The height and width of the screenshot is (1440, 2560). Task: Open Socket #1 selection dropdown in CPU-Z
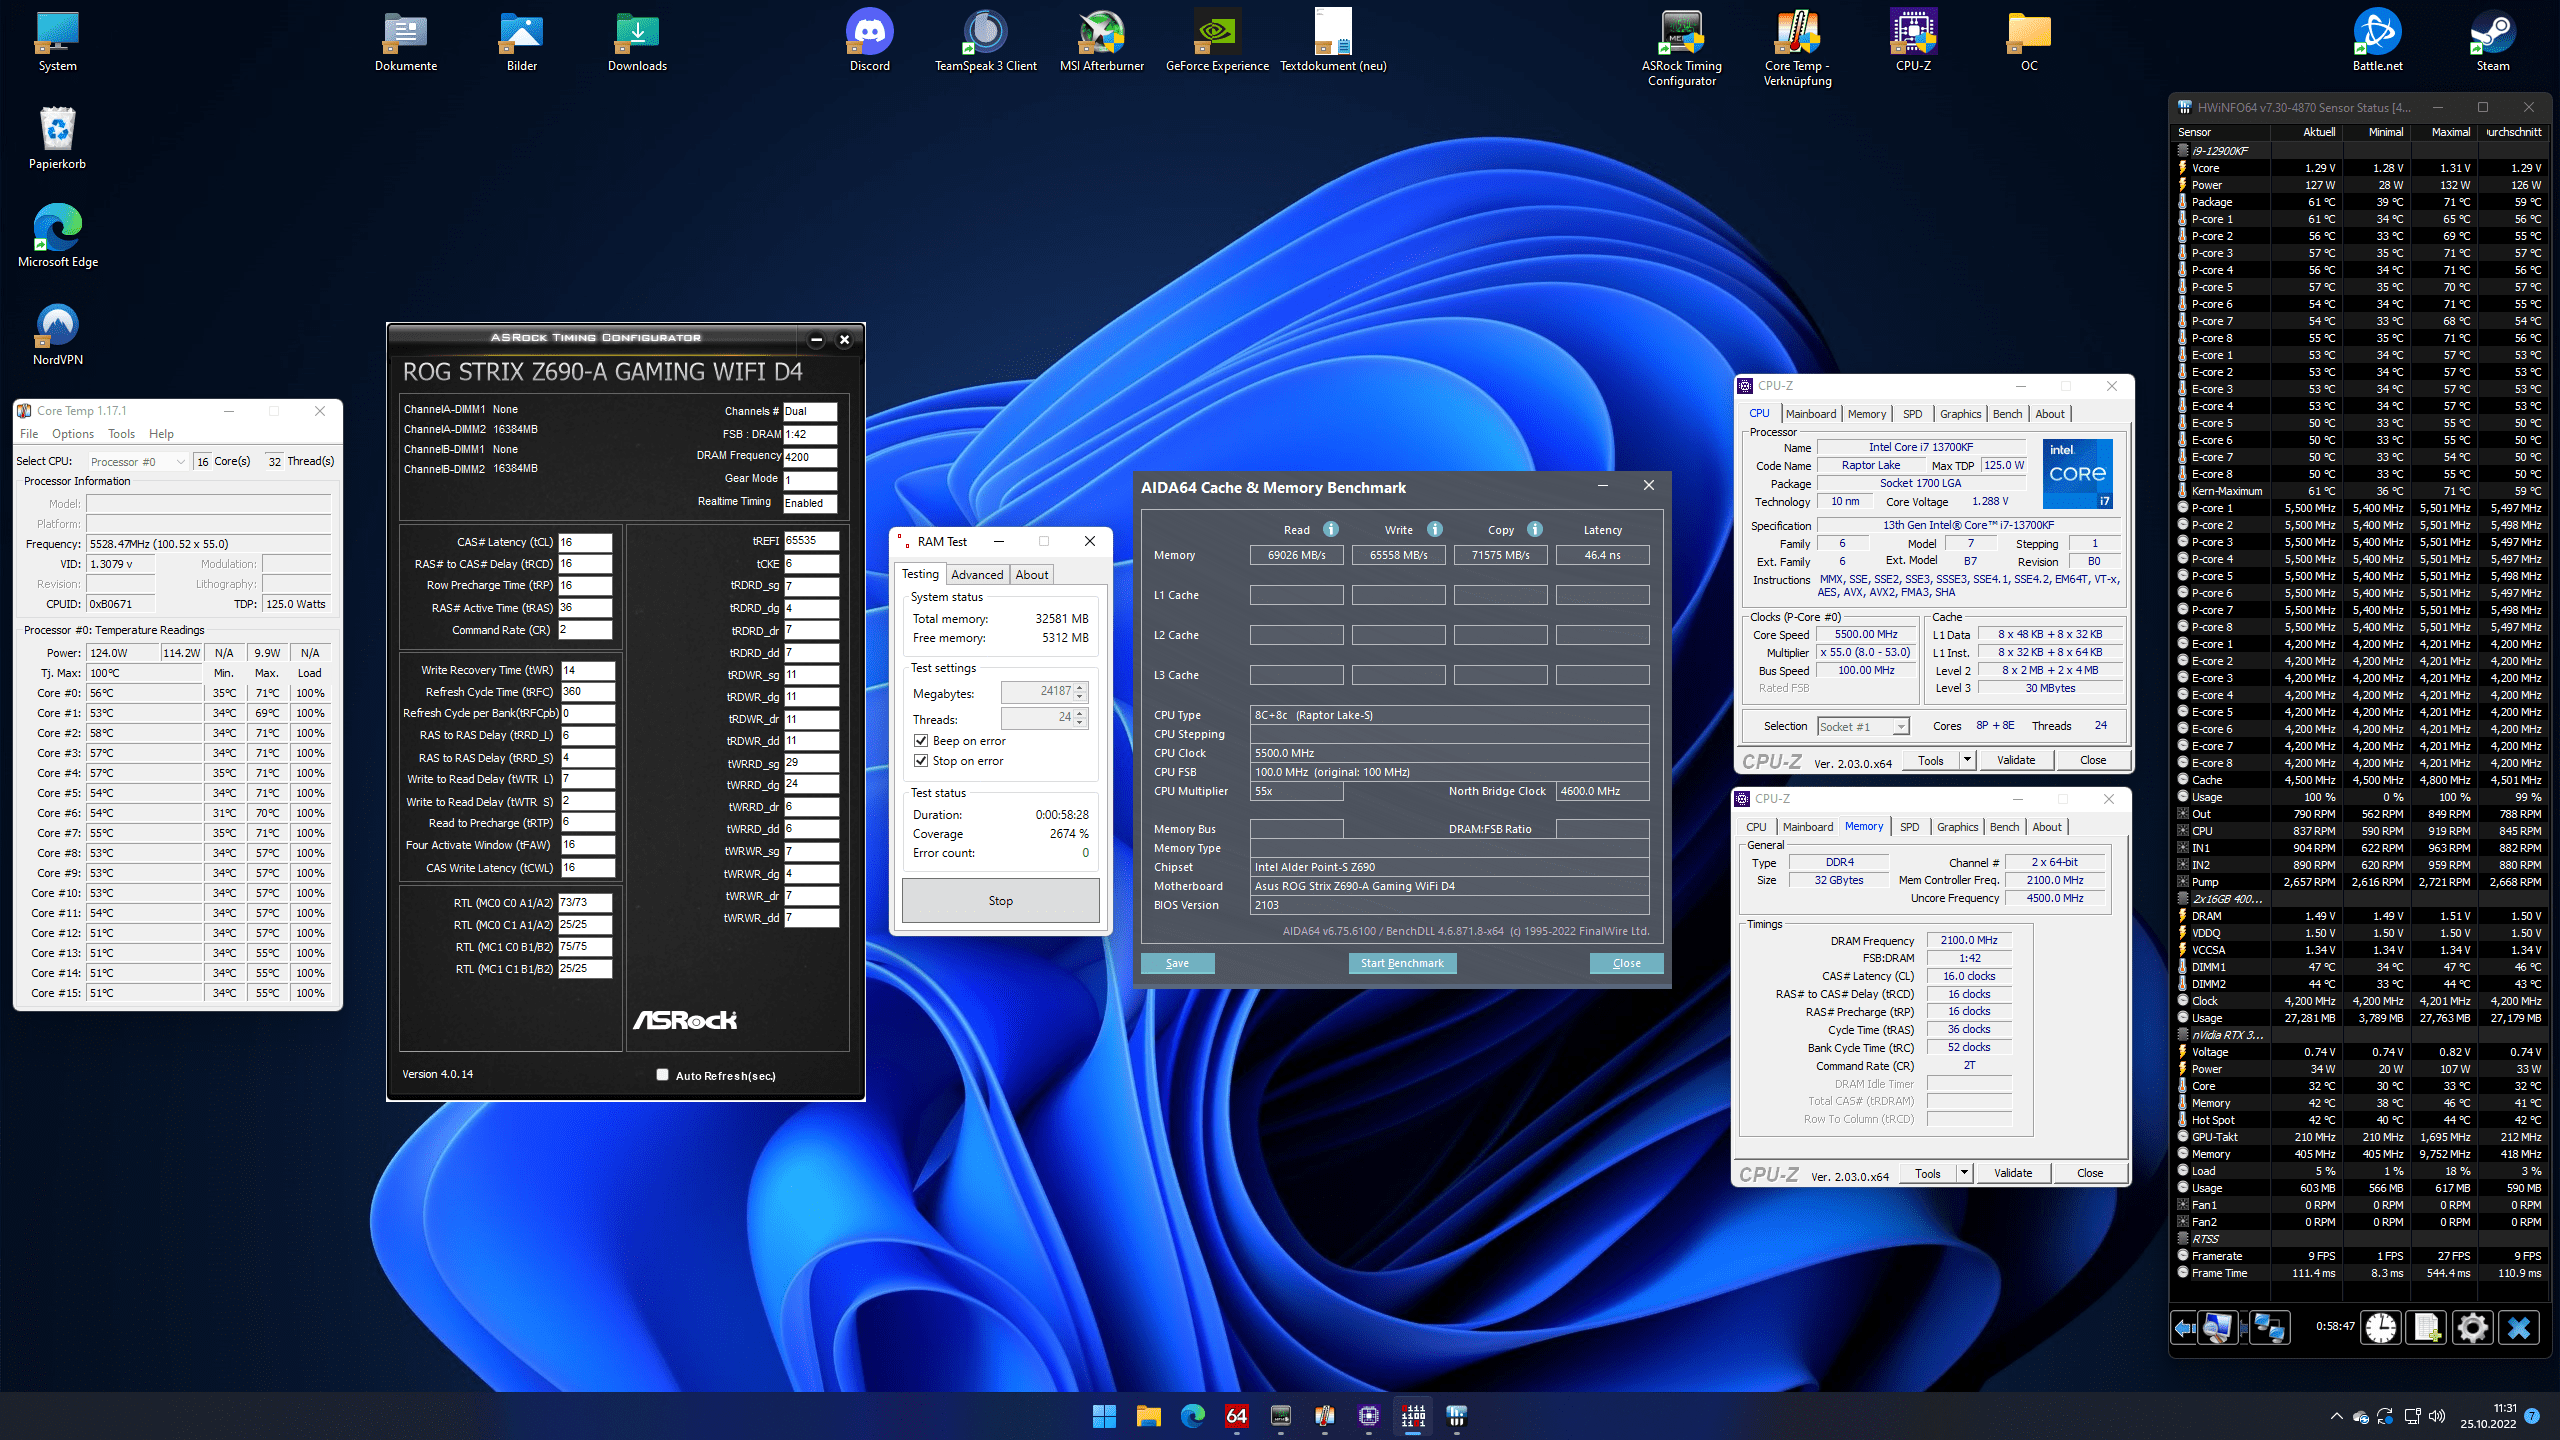[1900, 726]
